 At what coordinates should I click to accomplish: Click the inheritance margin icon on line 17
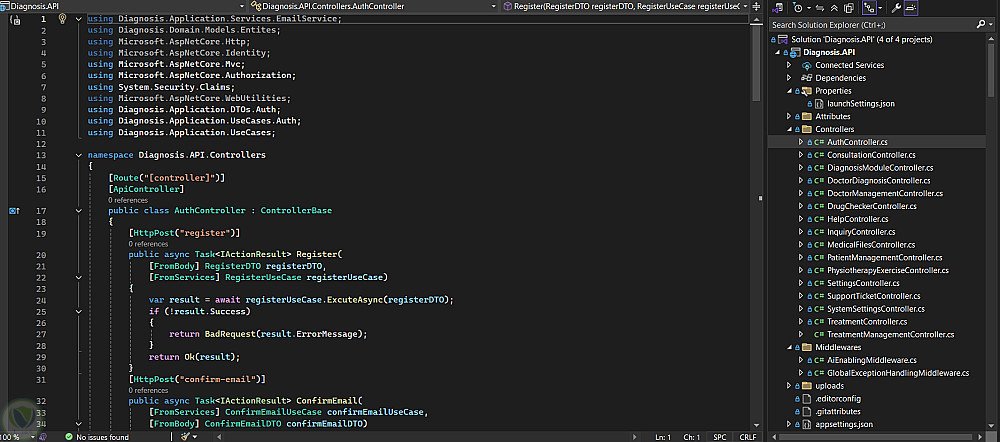[14, 210]
